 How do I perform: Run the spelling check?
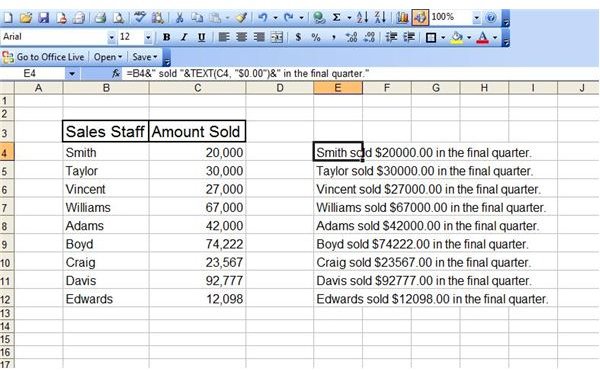(x=140, y=18)
